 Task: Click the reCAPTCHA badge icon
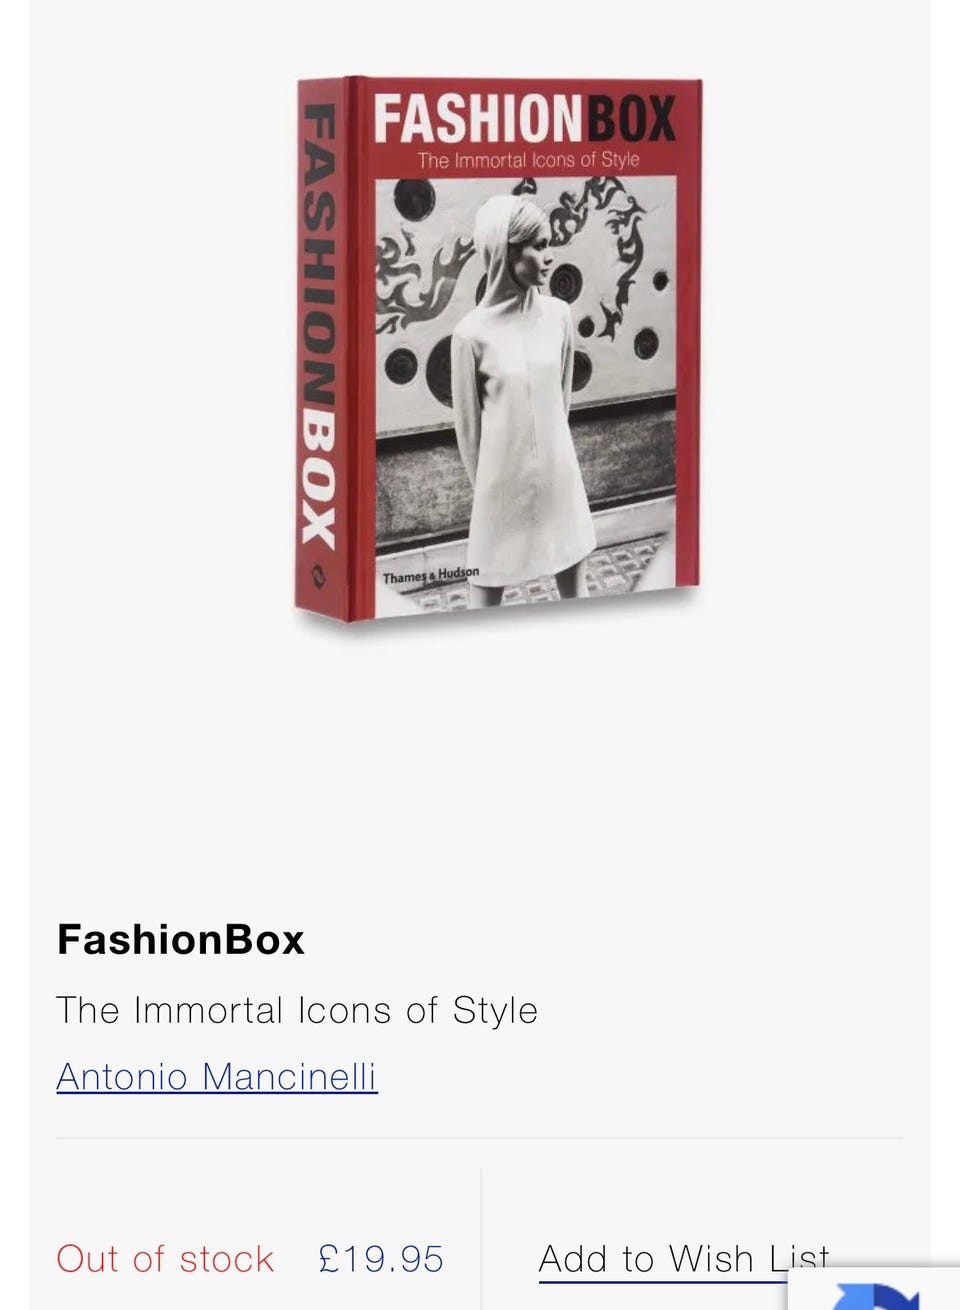click(875, 1290)
